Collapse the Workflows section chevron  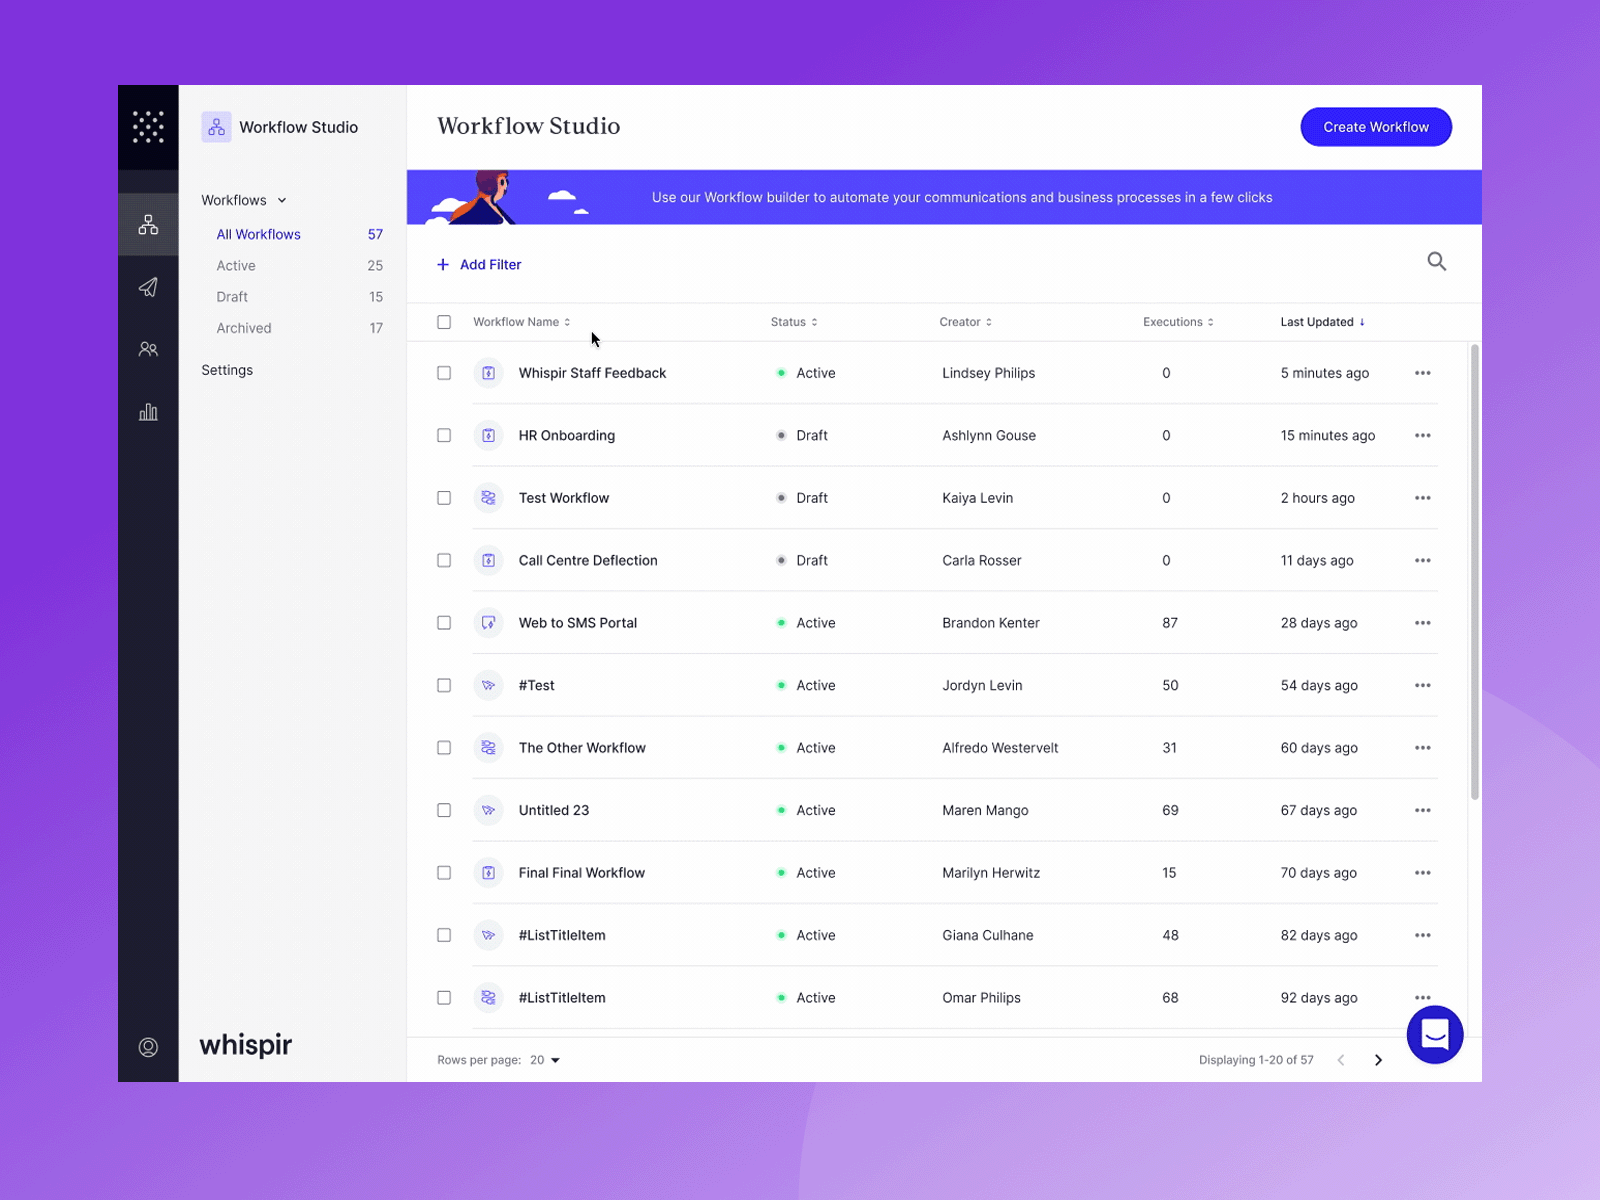(x=282, y=200)
